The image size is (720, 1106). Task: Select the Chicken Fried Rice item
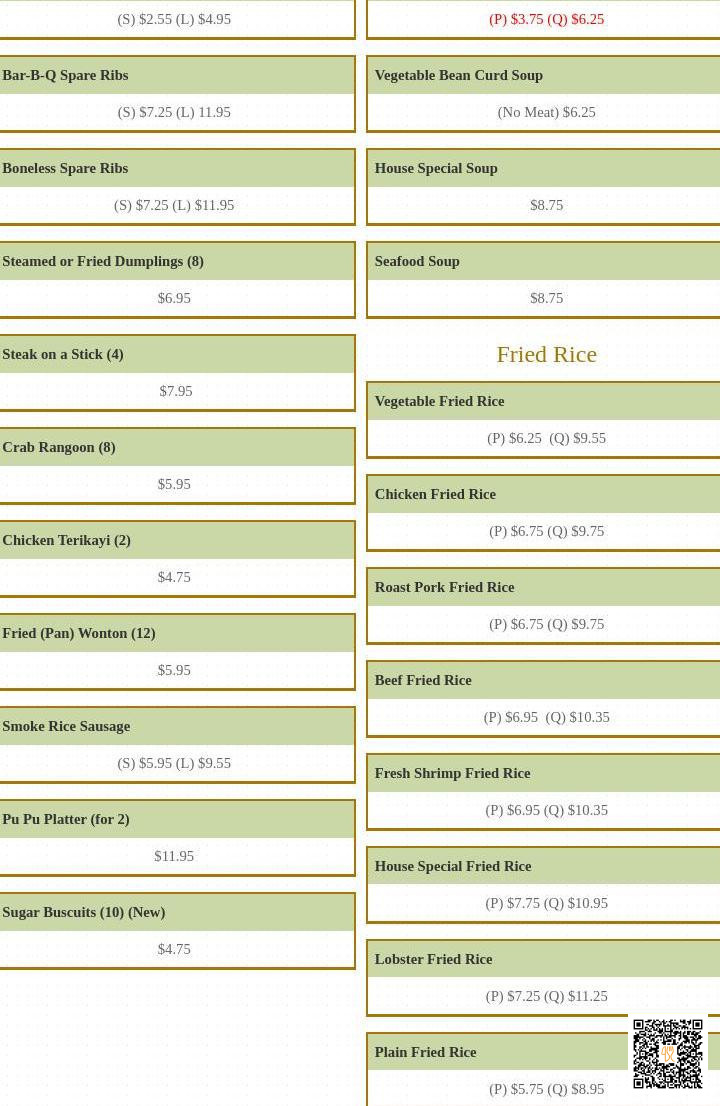pyautogui.click(x=435, y=495)
